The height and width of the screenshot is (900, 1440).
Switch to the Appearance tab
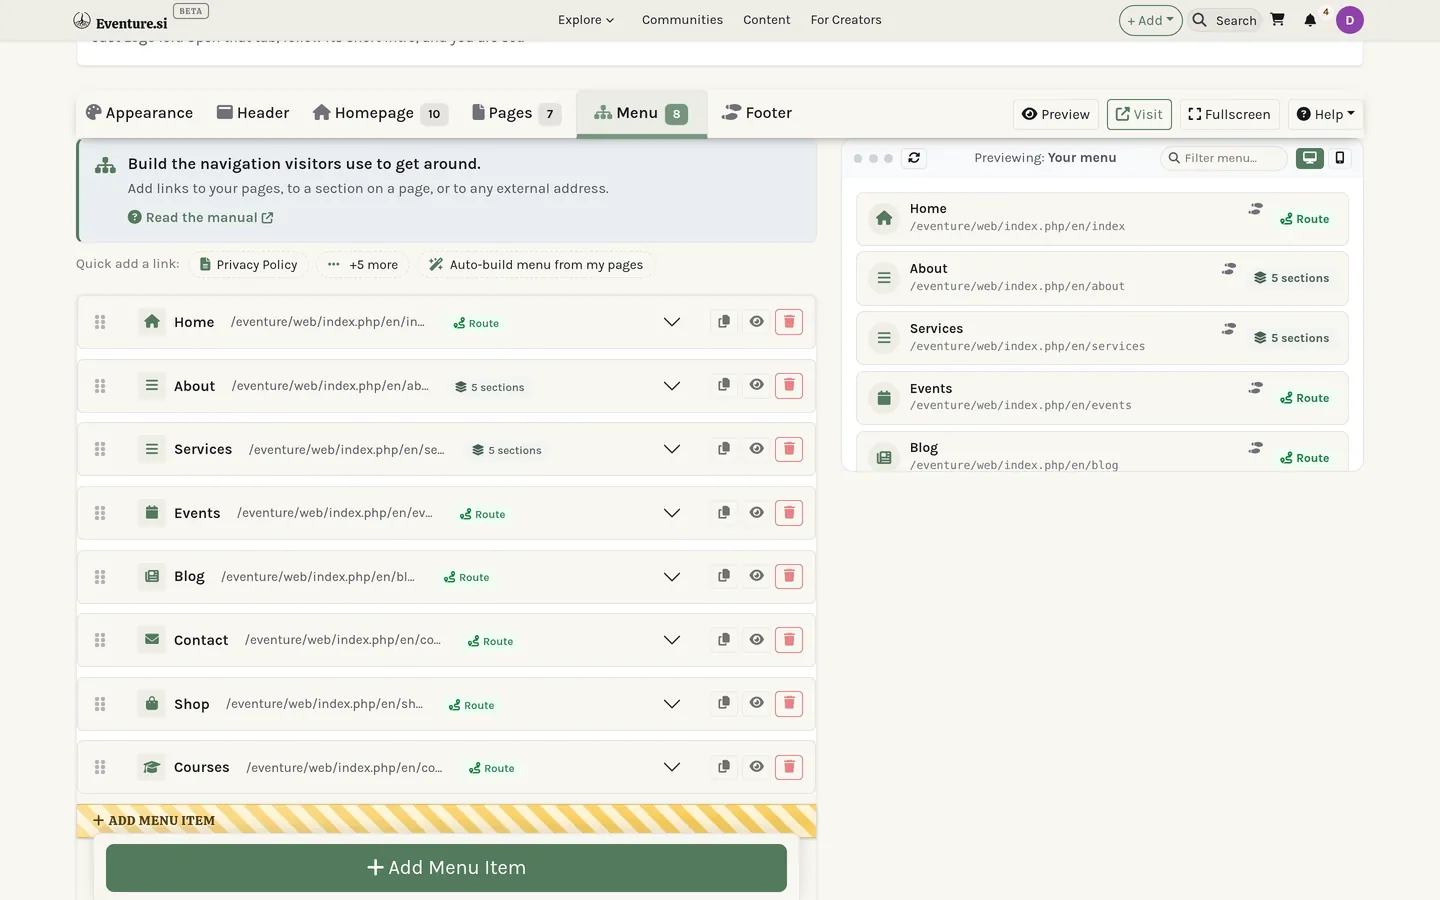[139, 113]
